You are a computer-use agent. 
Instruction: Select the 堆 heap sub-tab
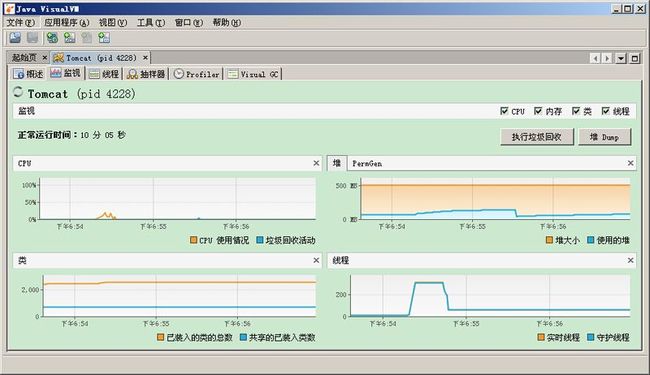pyautogui.click(x=337, y=163)
